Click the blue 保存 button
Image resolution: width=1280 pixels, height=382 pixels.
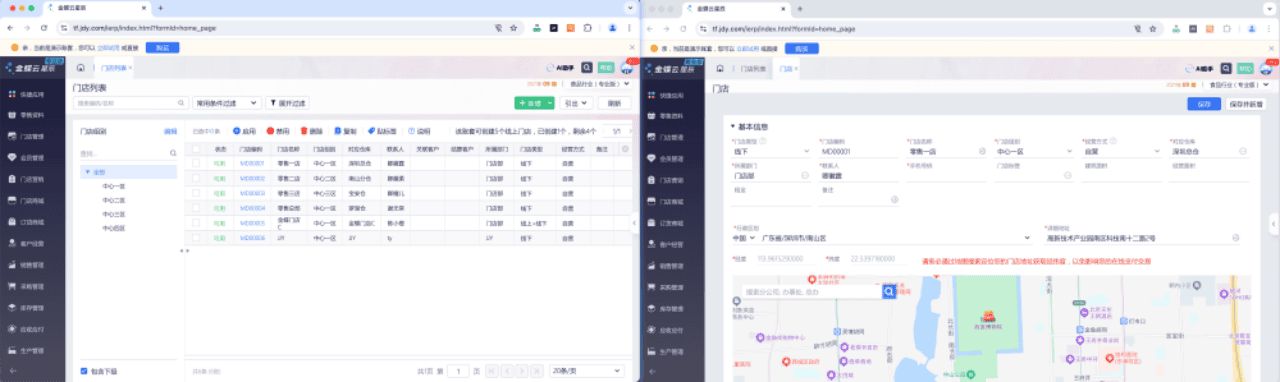1203,103
